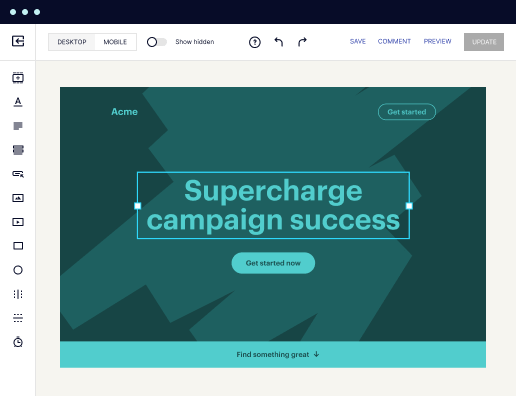The image size is (516, 396).
Task: Open the Comment option
Action: [394, 42]
